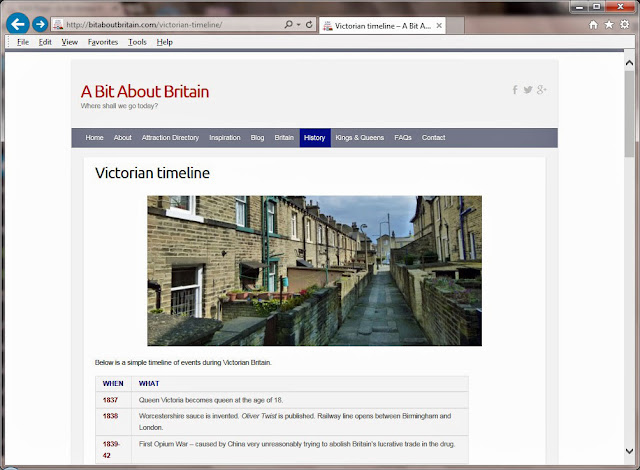Click the terraced houses street photo

(x=314, y=270)
